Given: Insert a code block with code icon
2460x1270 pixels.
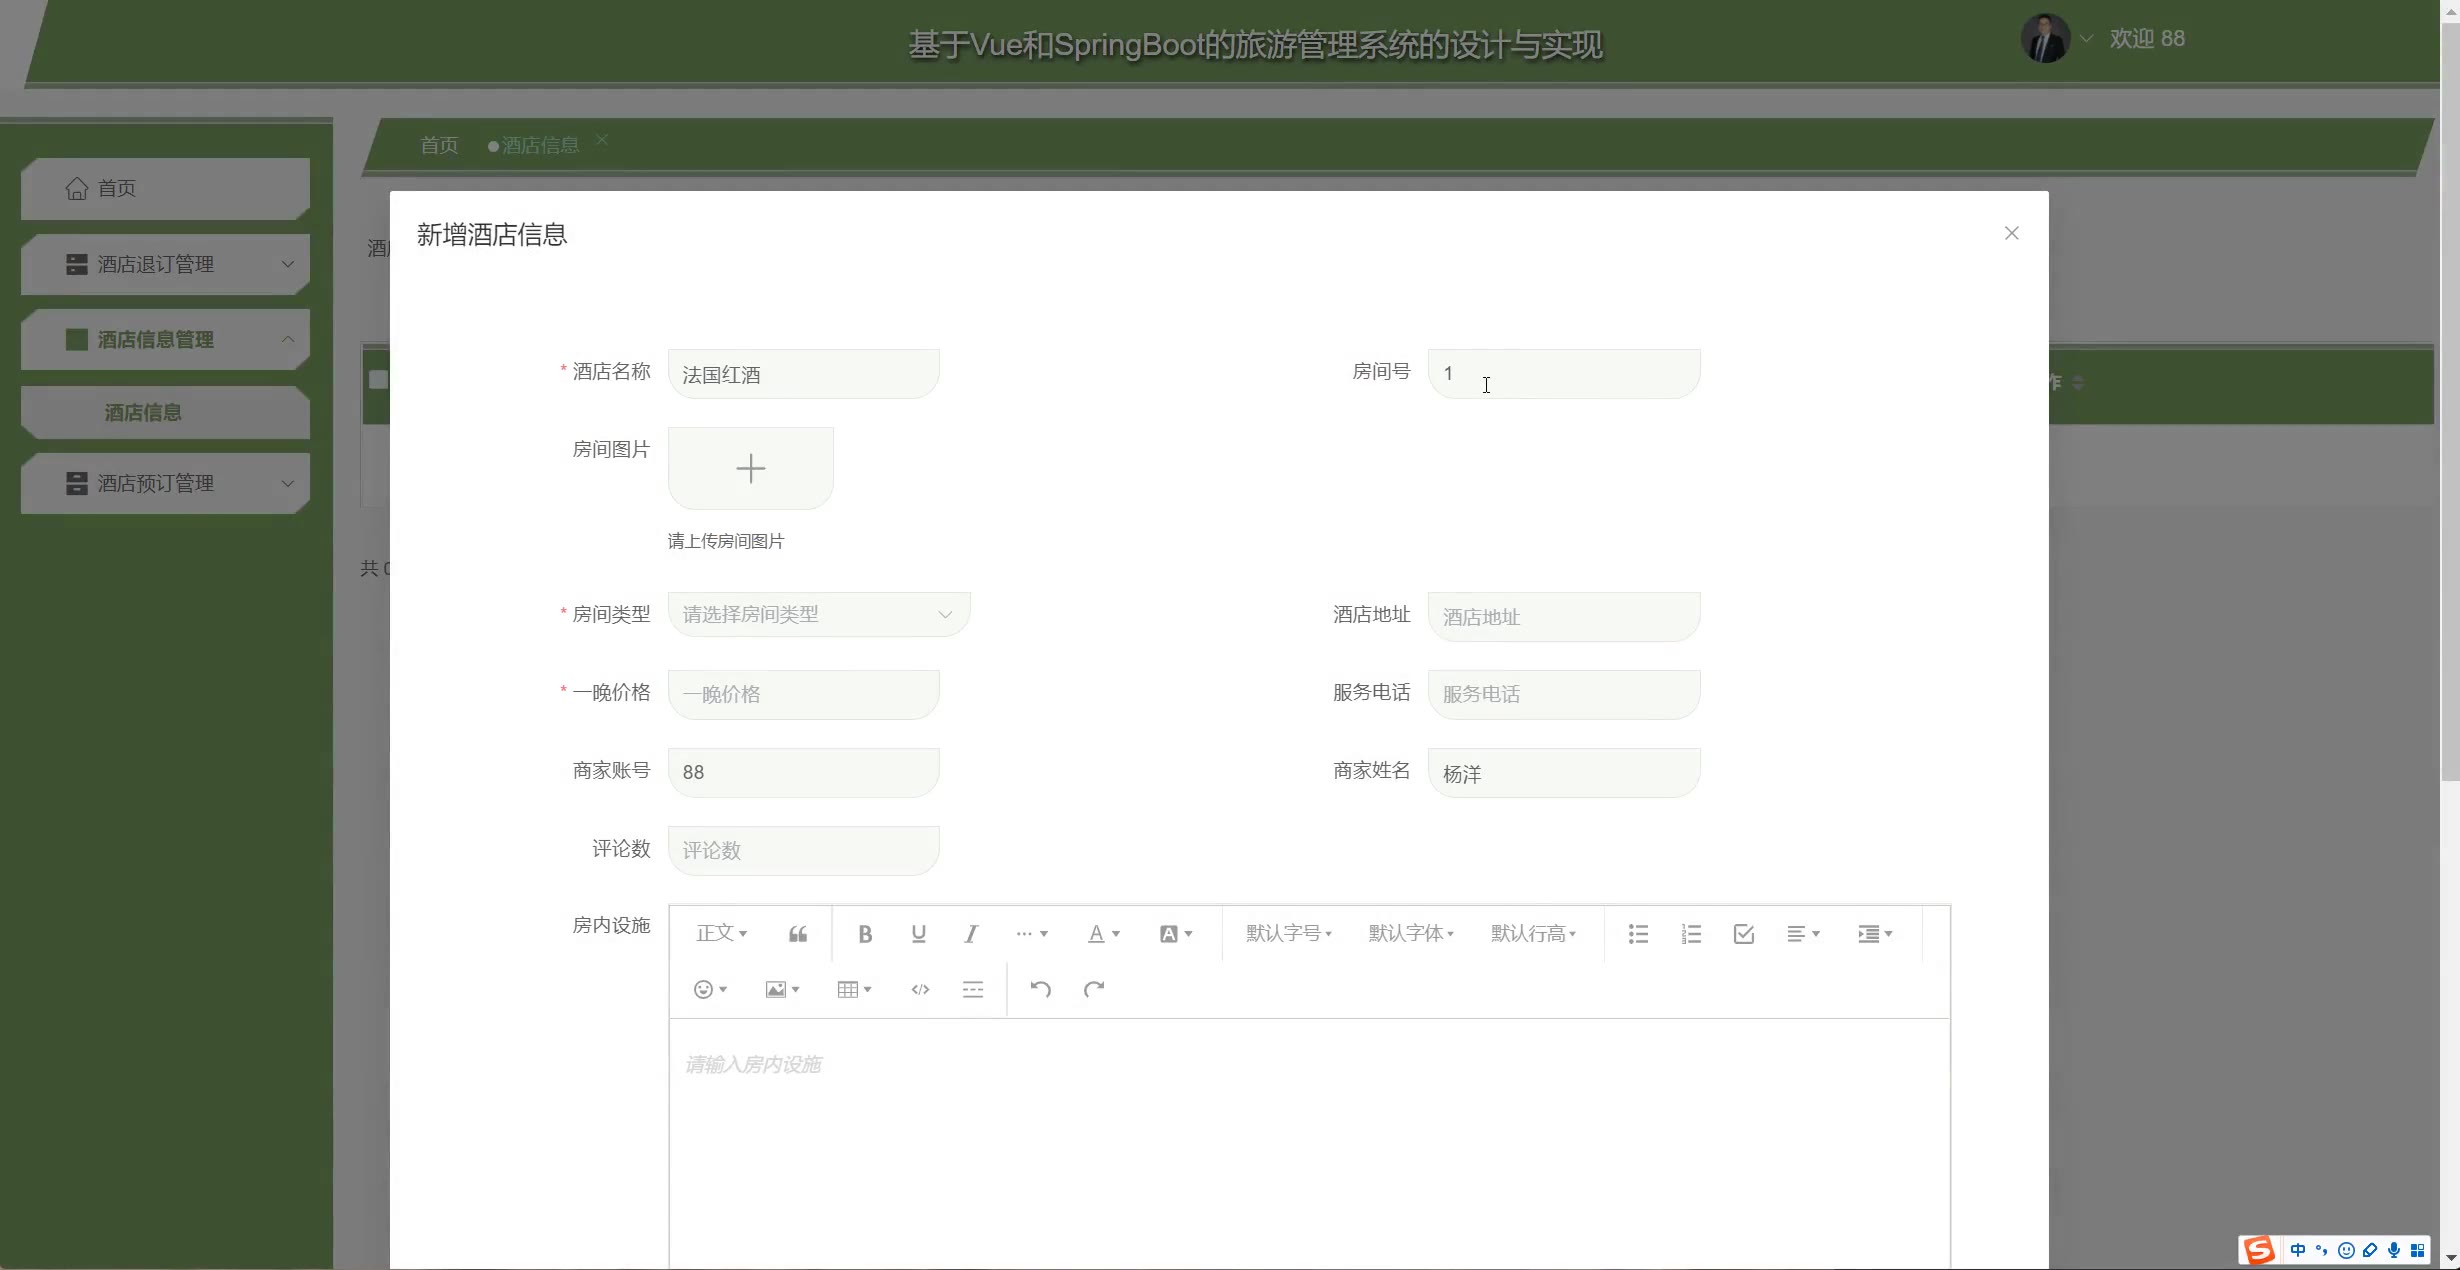Looking at the screenshot, I should [920, 989].
